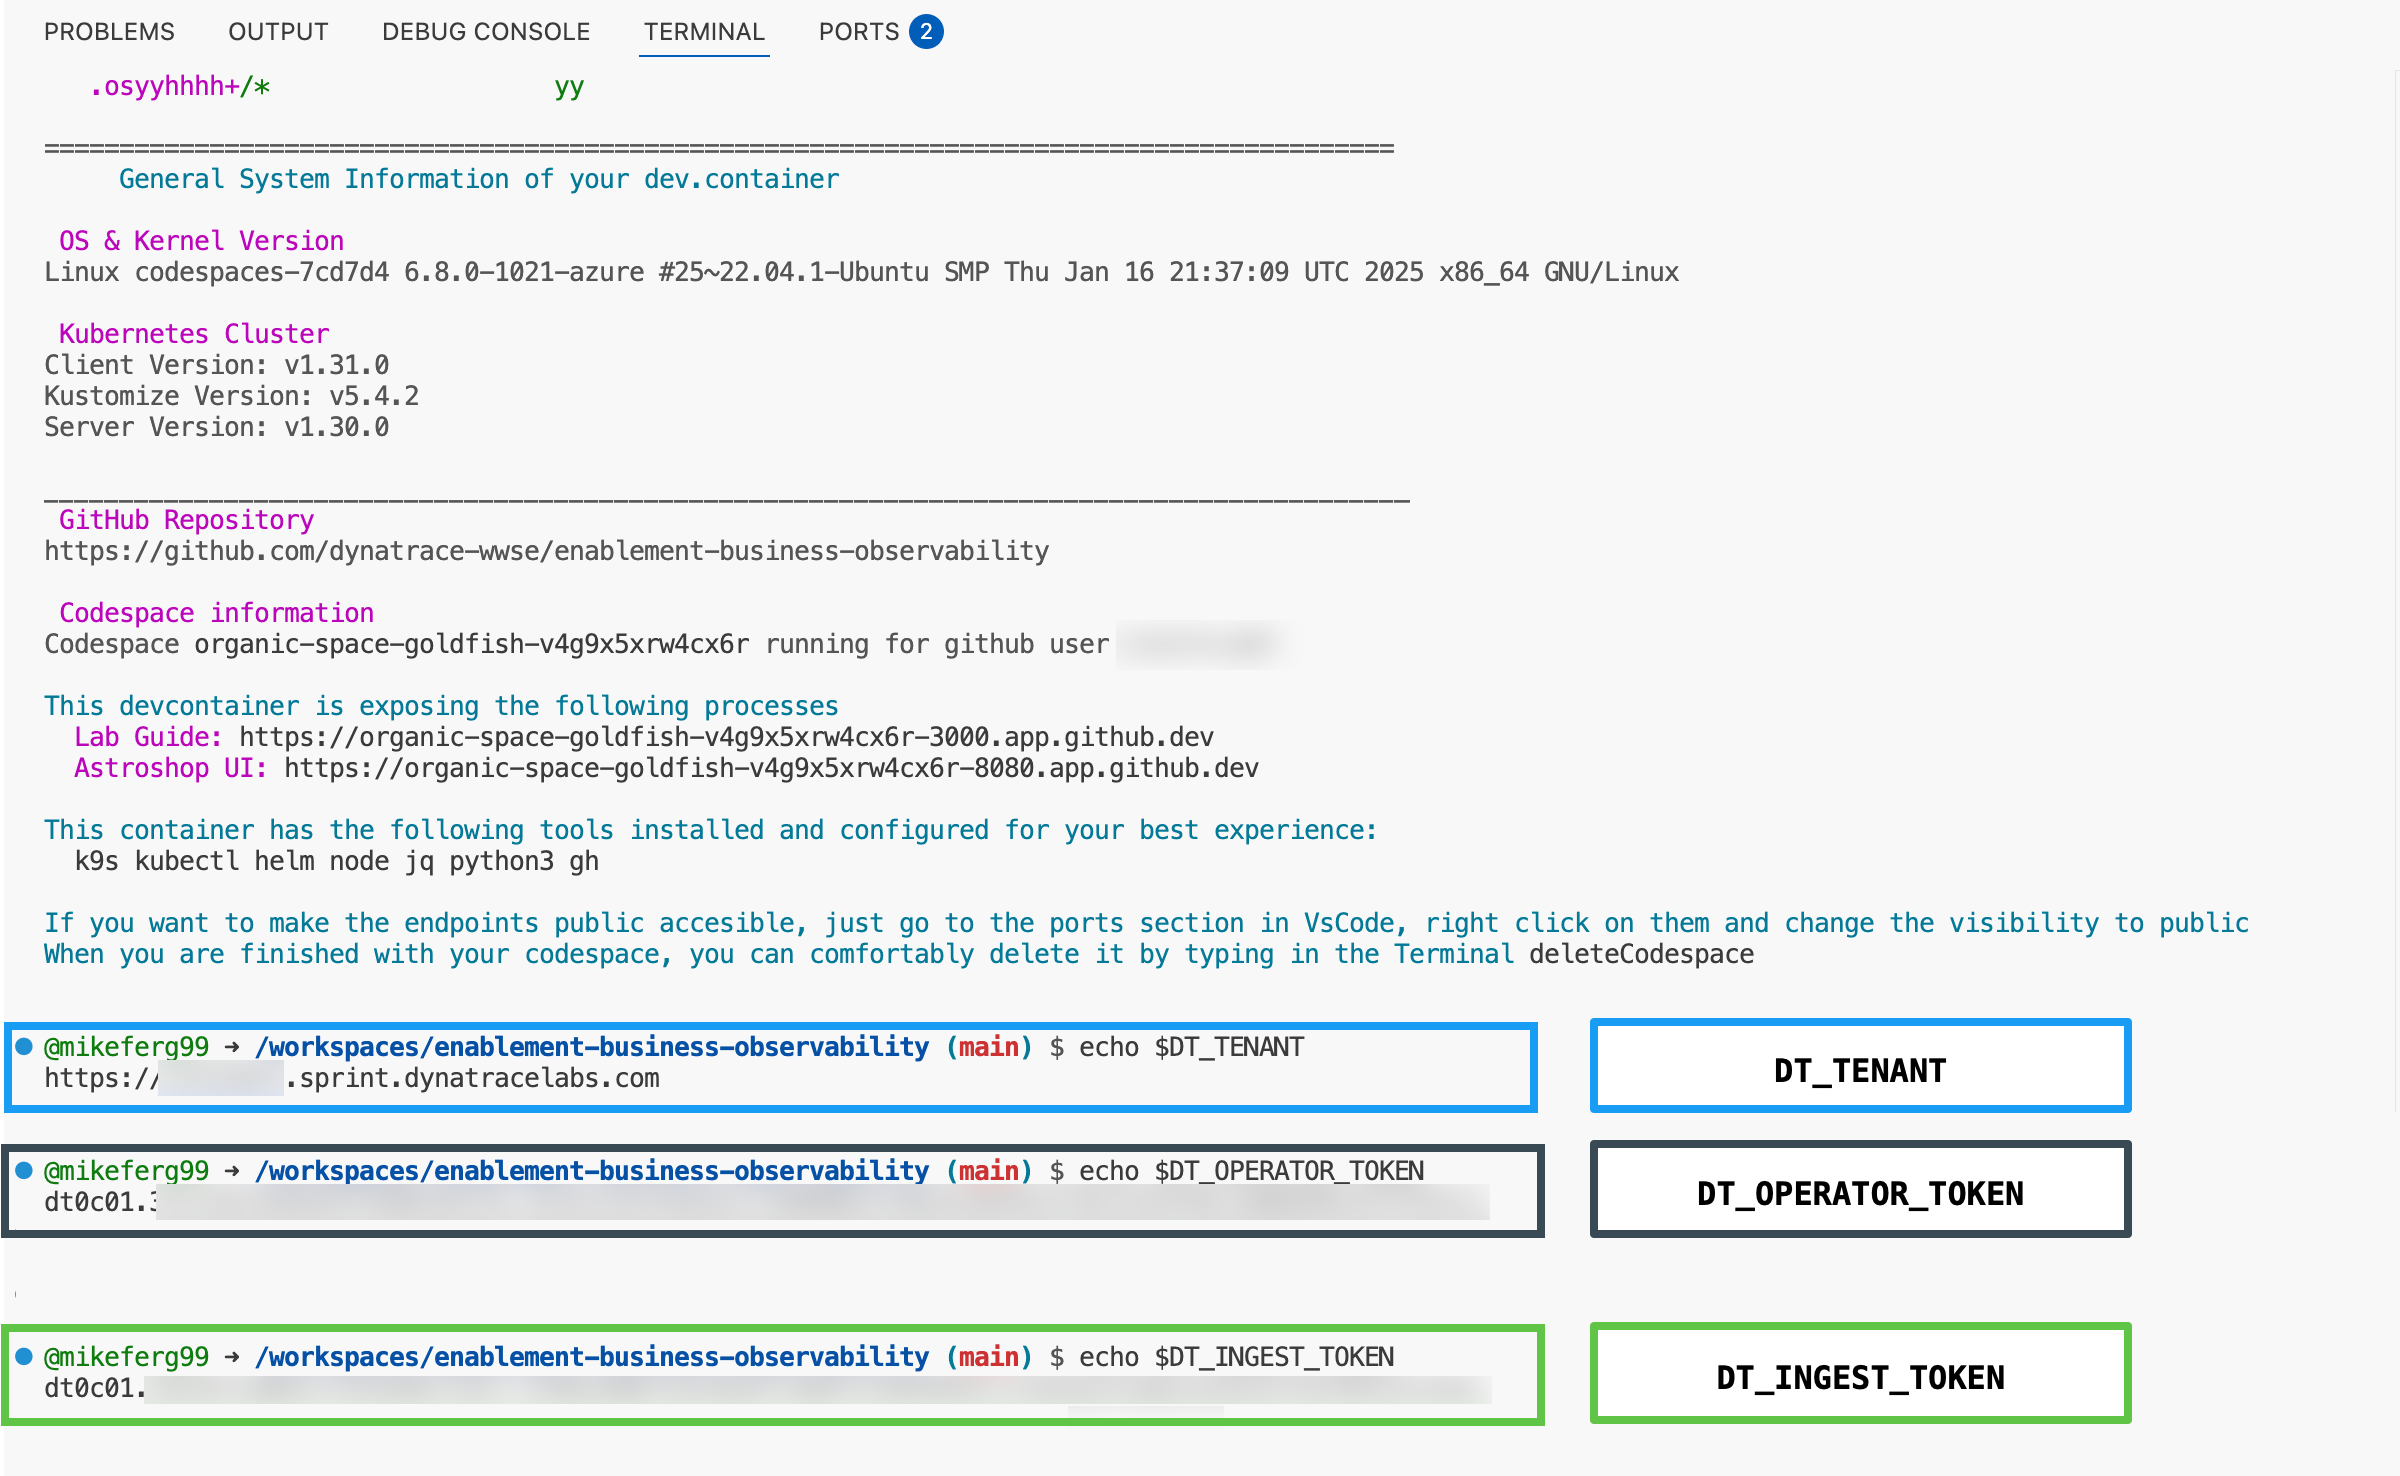Click the 'General System Information of your dev.container' title
Image resolution: width=2400 pixels, height=1476 pixels.
point(479,179)
